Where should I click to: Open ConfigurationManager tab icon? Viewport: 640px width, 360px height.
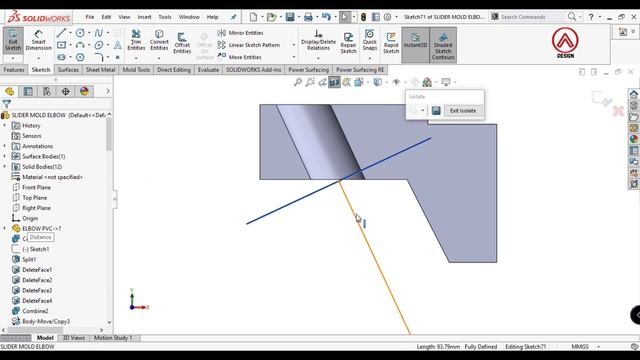point(47,91)
